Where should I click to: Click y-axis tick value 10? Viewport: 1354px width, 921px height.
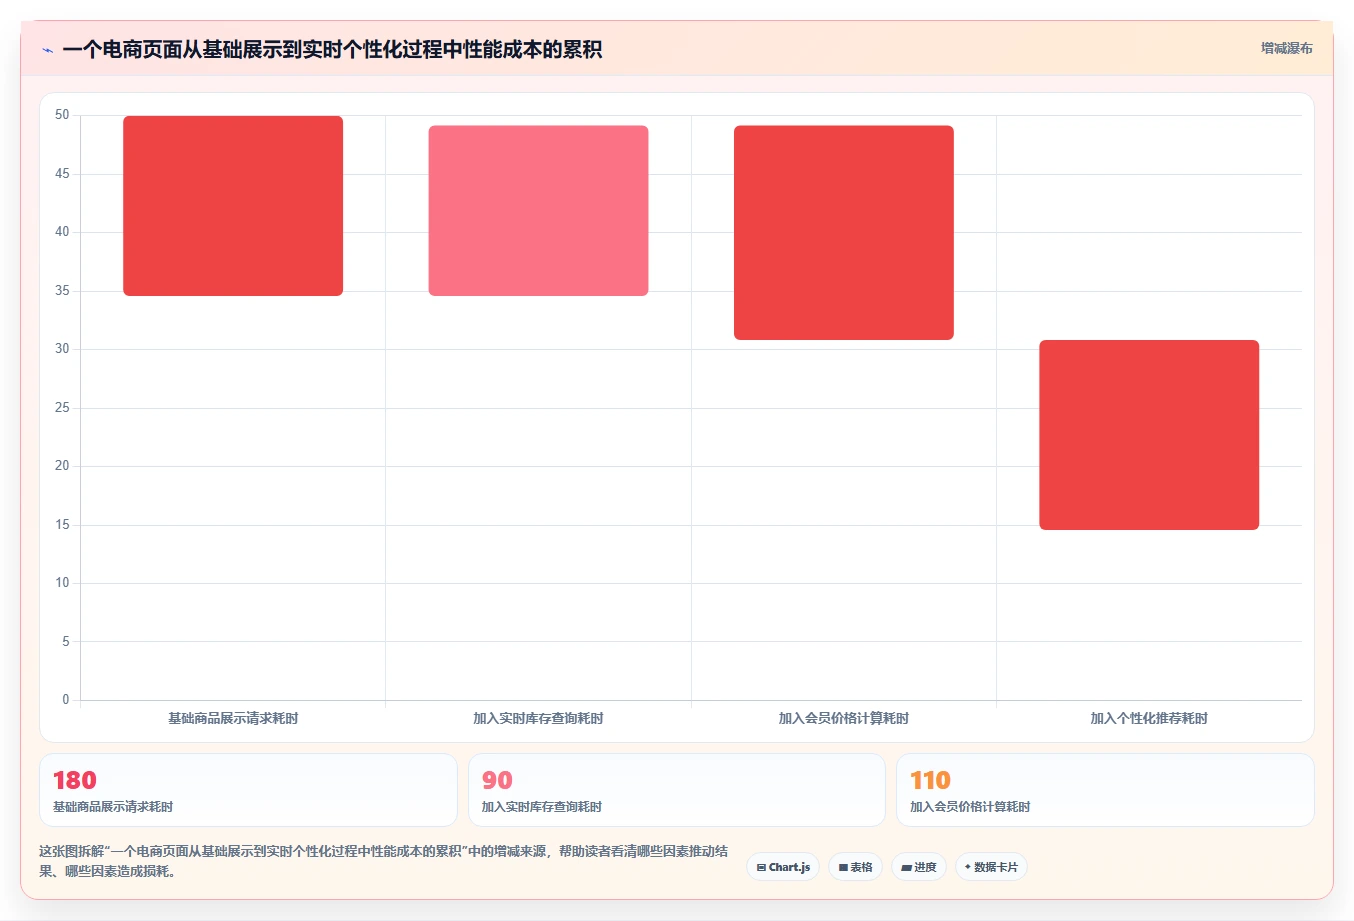(x=62, y=583)
